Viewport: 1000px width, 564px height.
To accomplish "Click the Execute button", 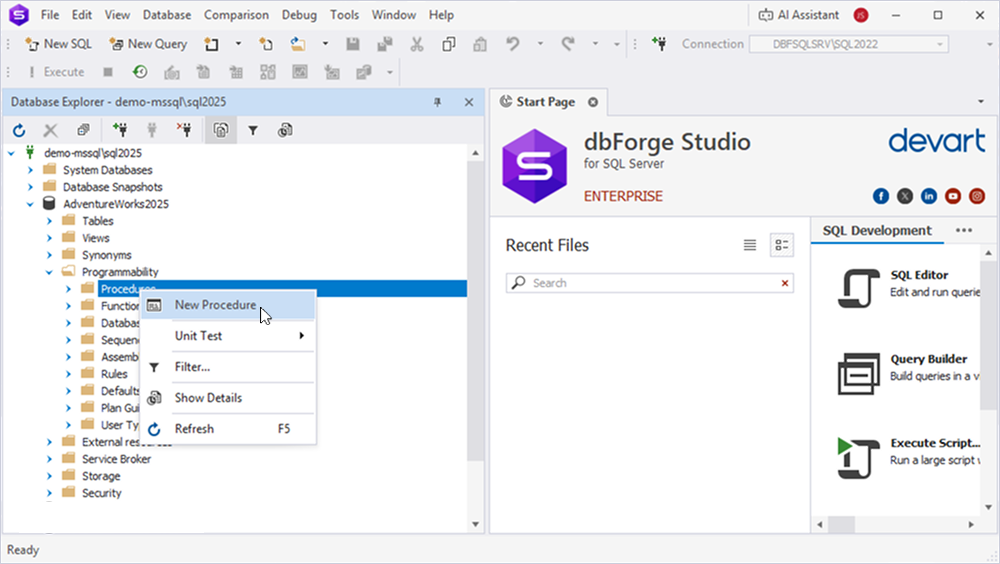I will (x=56, y=72).
